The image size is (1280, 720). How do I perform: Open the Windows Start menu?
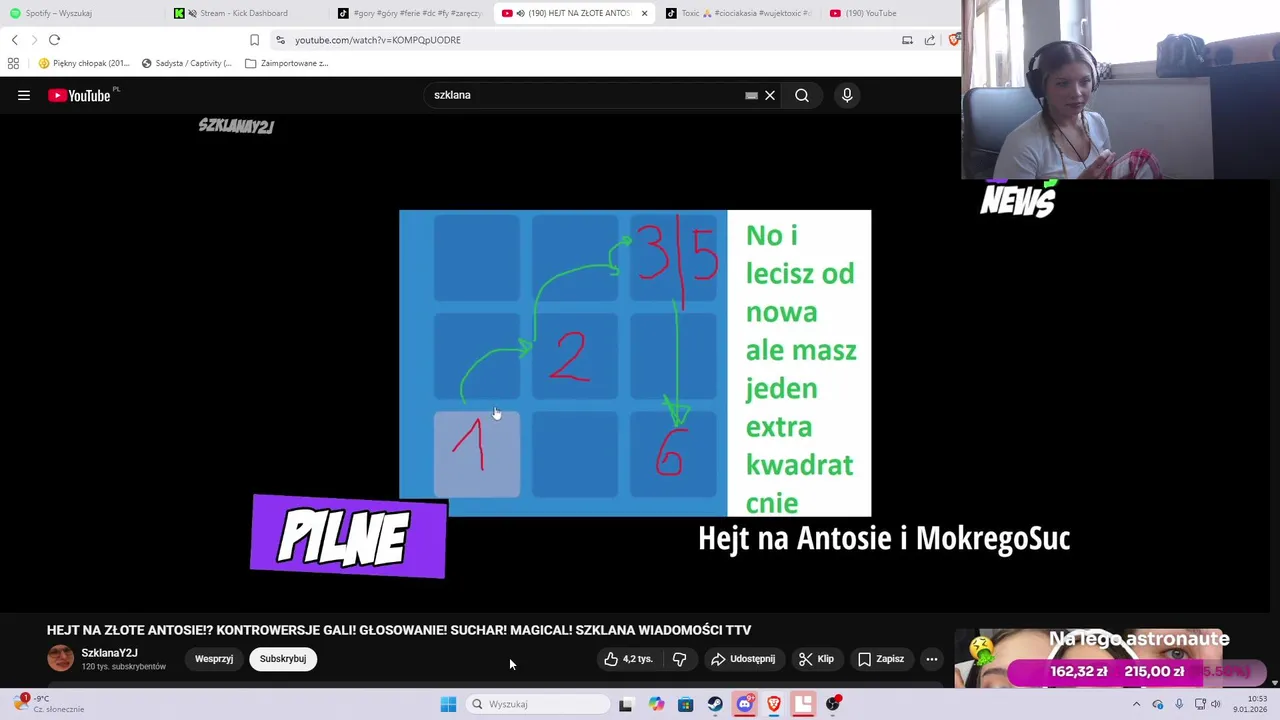coord(448,704)
